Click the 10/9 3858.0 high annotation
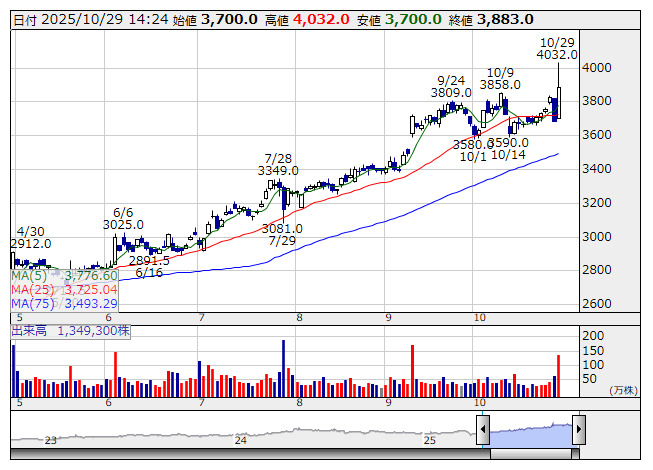 pos(500,79)
